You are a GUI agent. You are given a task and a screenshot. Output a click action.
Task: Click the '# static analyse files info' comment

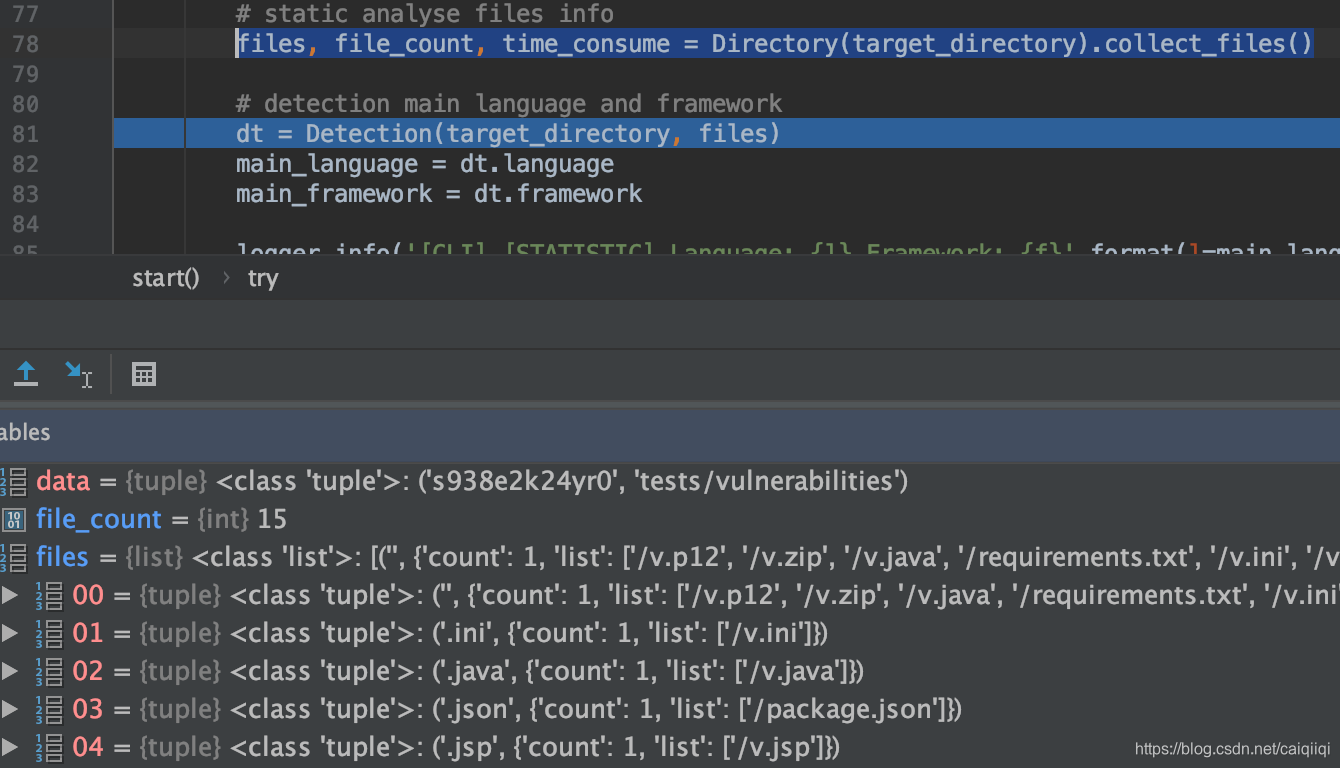point(425,14)
